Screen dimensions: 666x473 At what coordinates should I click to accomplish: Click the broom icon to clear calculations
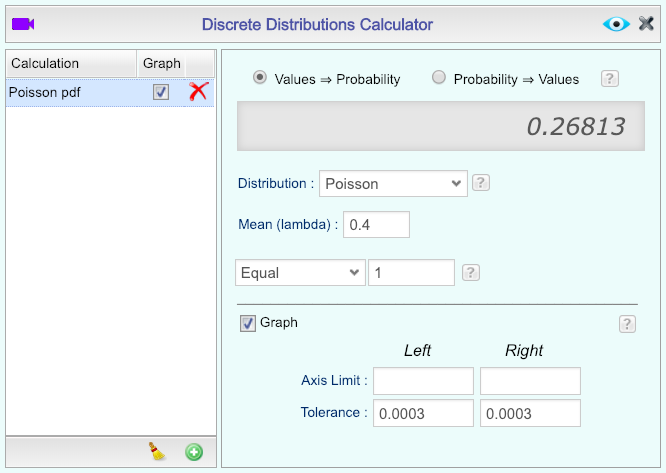click(158, 451)
